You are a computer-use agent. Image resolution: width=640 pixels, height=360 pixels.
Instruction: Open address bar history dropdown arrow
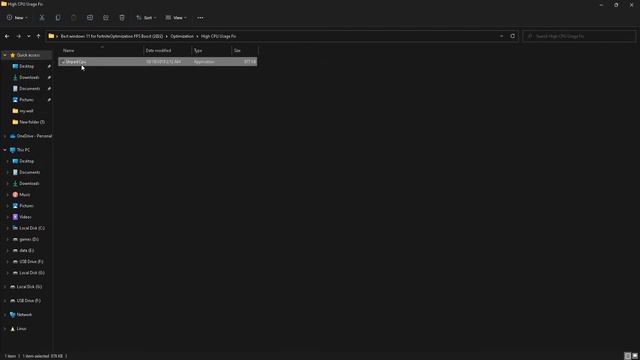click(502, 36)
